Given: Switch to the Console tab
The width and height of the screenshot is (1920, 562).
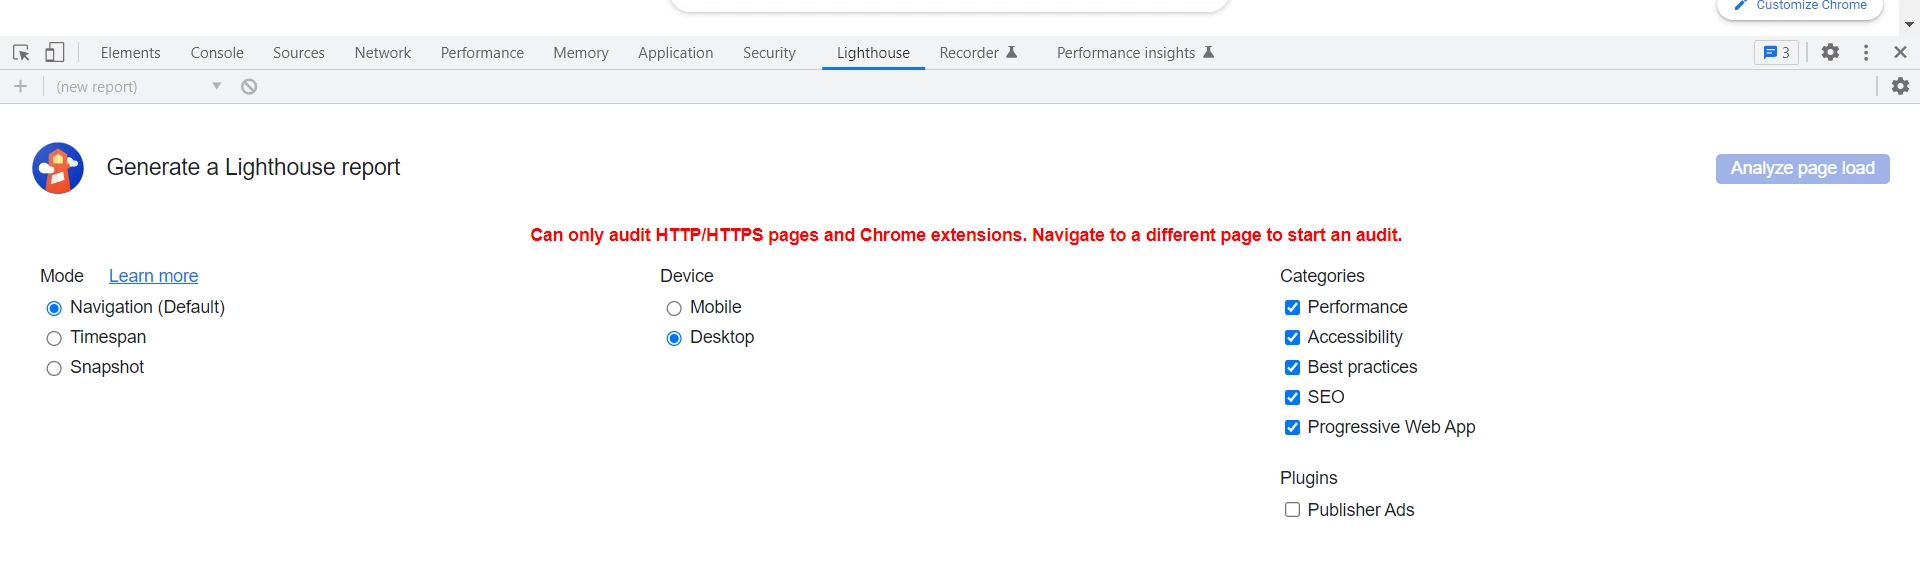Looking at the screenshot, I should [217, 53].
